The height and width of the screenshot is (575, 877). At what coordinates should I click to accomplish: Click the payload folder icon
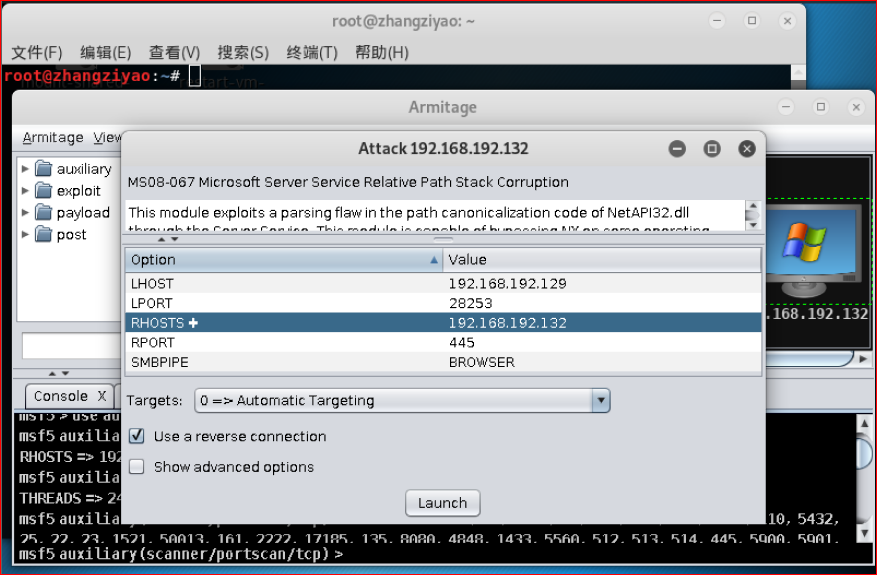coord(43,212)
